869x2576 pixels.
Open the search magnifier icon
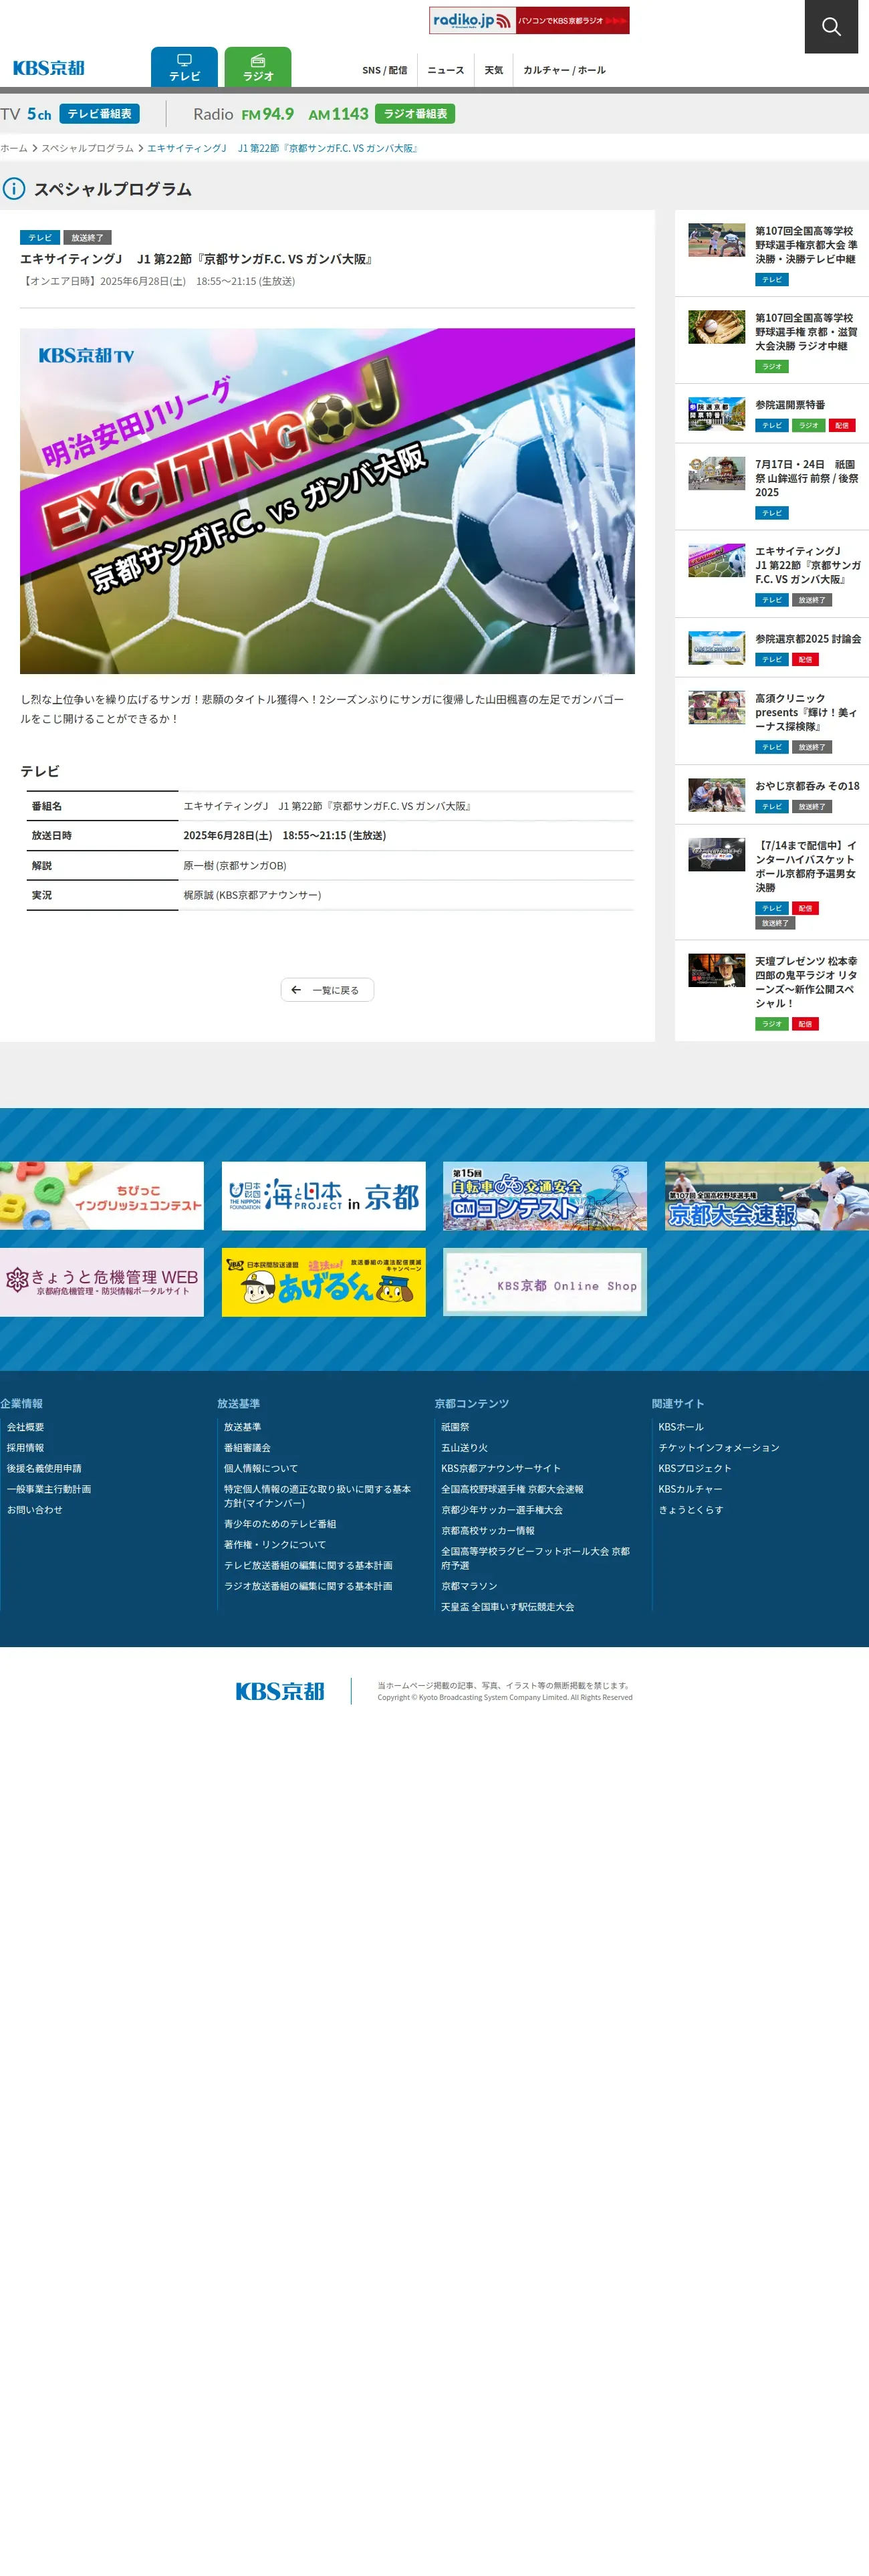point(831,26)
